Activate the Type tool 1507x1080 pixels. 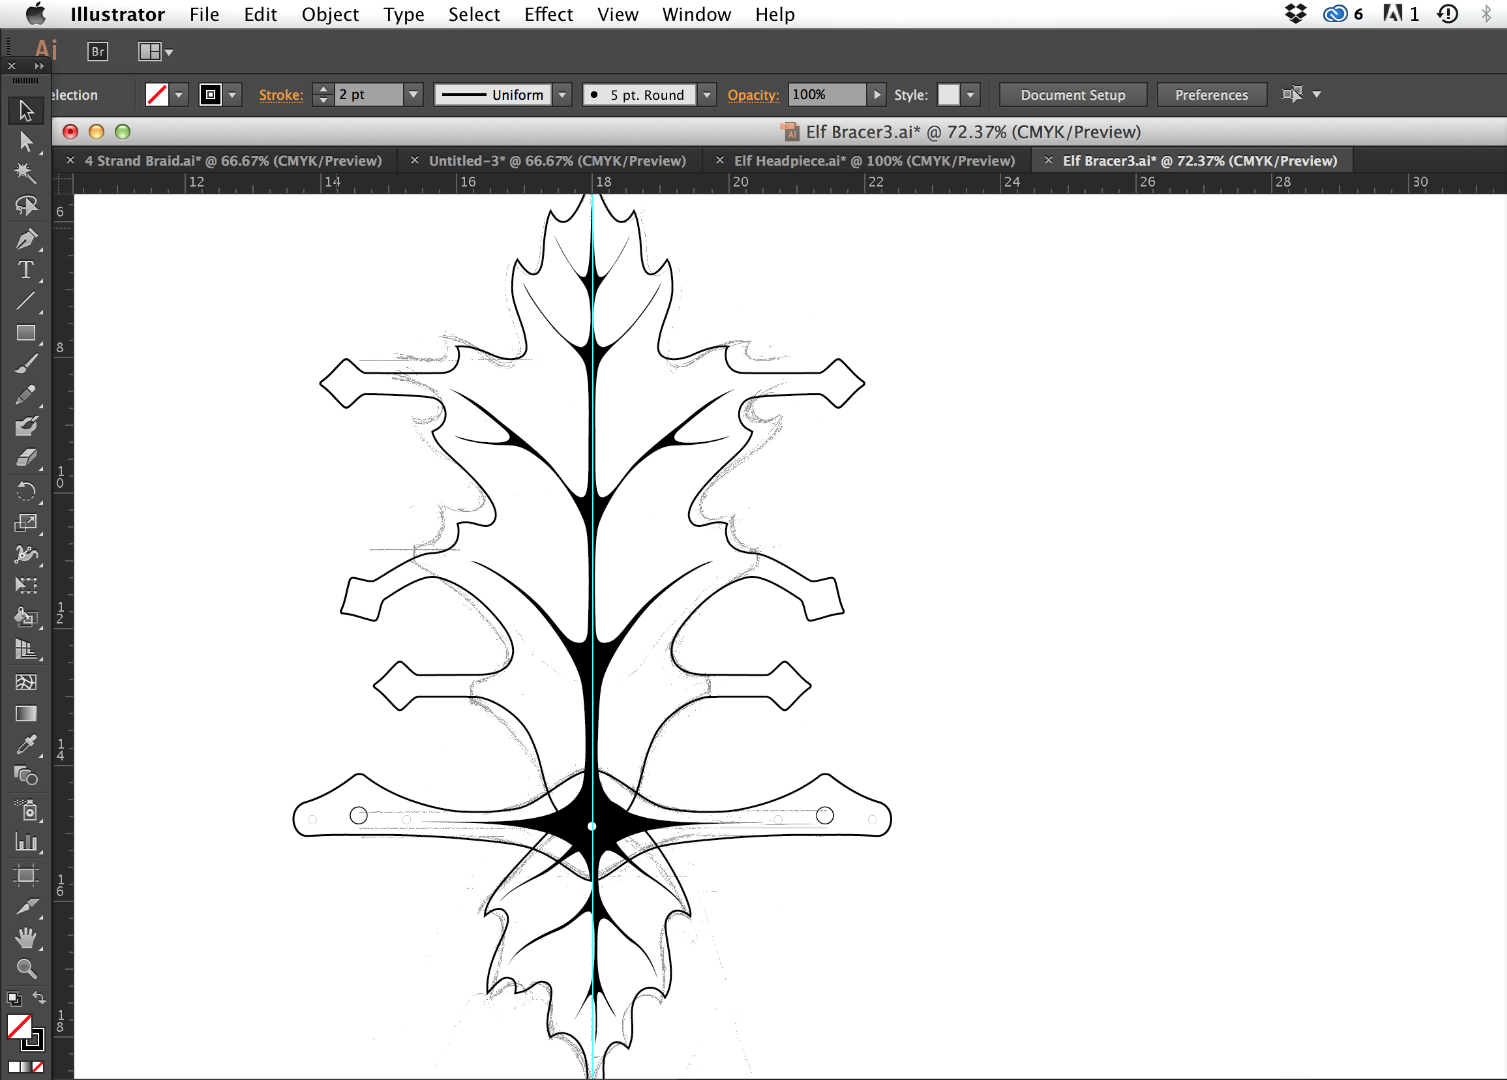click(x=26, y=270)
